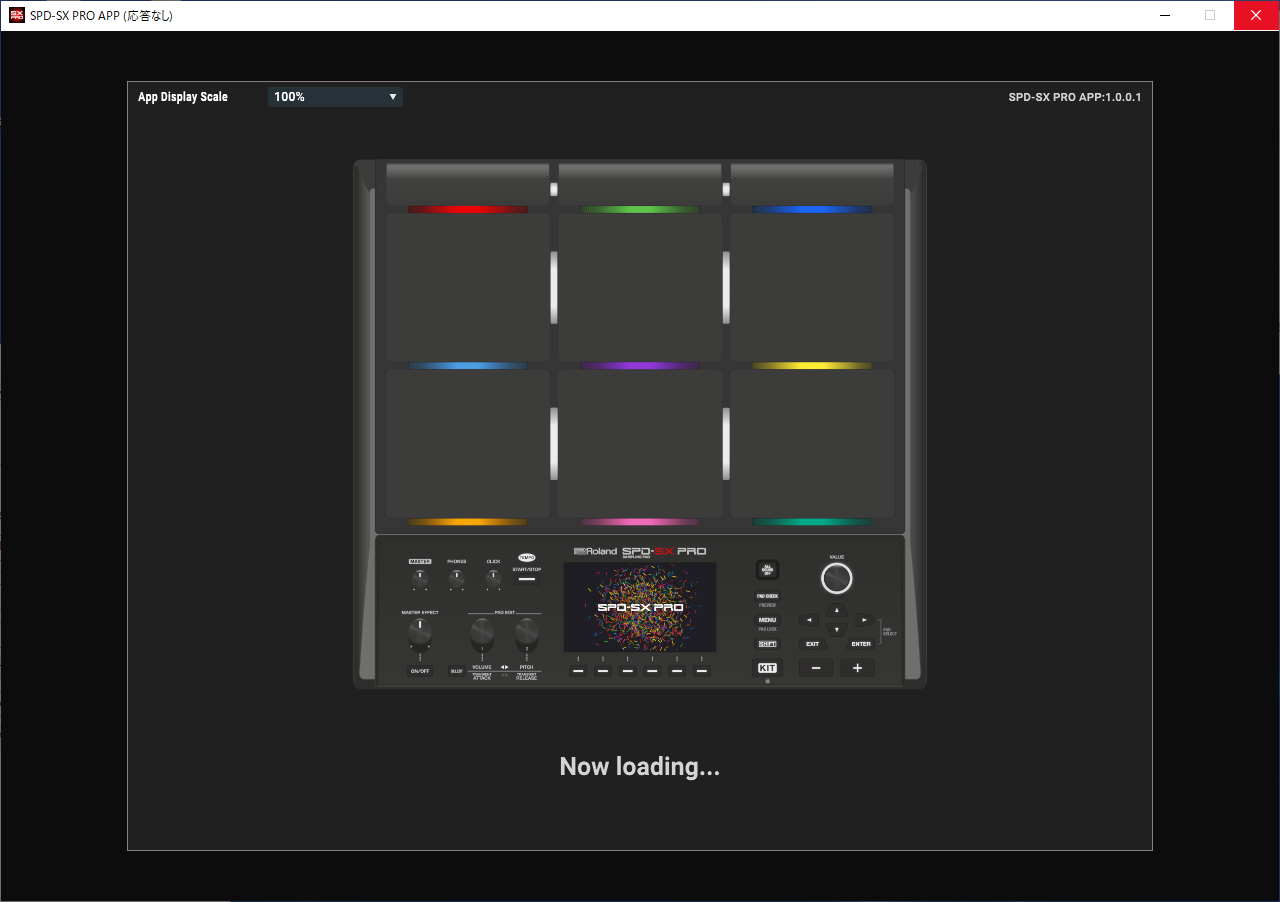Hit the large pad above the teal LED
The image size is (1280, 902).
[812, 444]
